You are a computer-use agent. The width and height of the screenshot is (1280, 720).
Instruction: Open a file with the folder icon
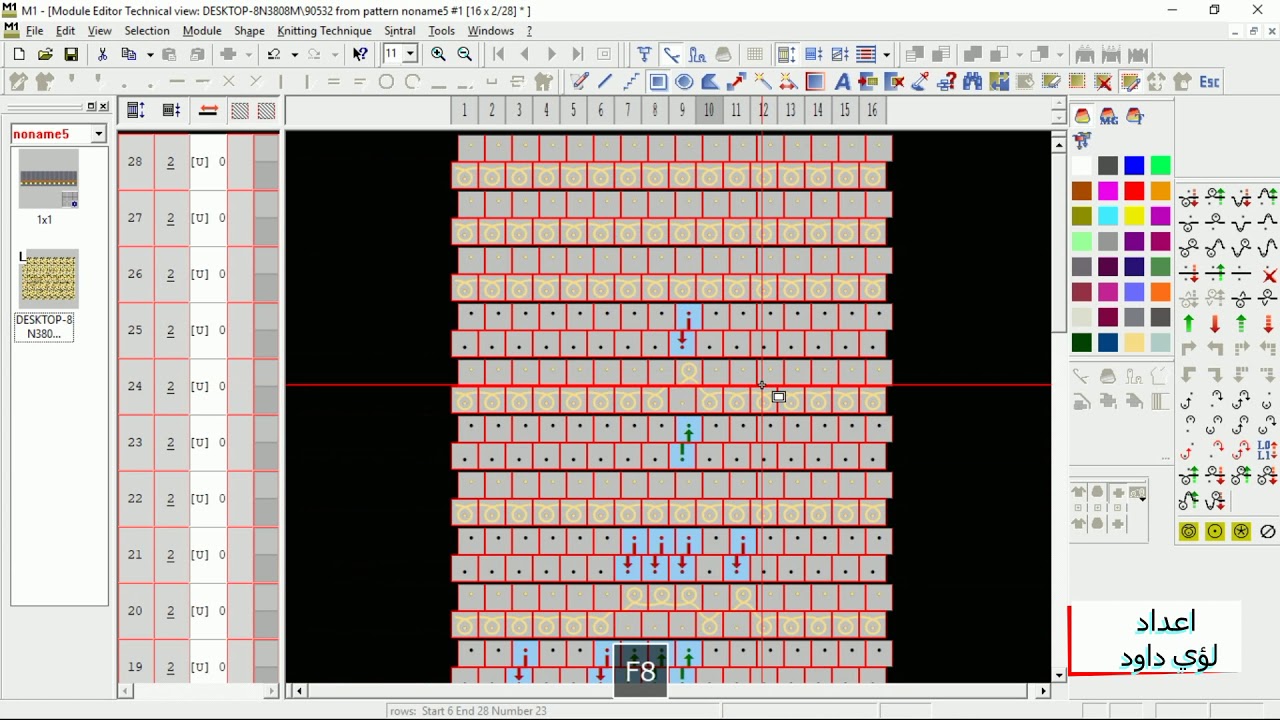(x=45, y=54)
